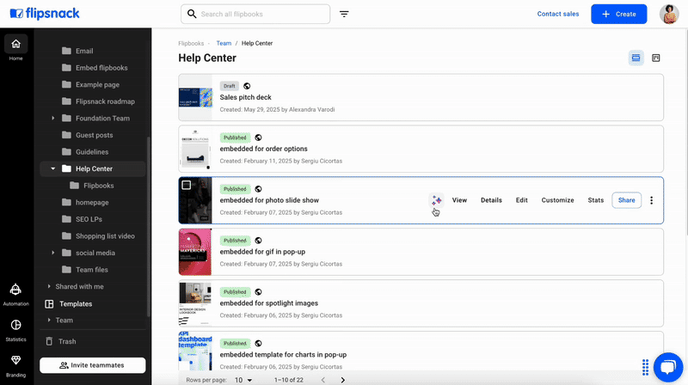Screen dimensions: 688x385
Task: Click the AI sparkle icon on photo slide show row
Action: 436,200
